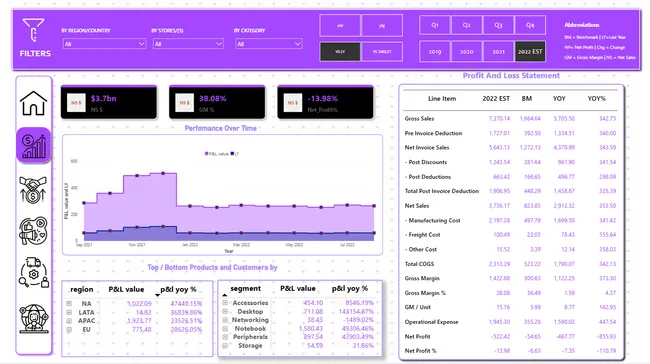Select the Net Invoice Sales line item
650x364 pixels.
click(x=427, y=148)
